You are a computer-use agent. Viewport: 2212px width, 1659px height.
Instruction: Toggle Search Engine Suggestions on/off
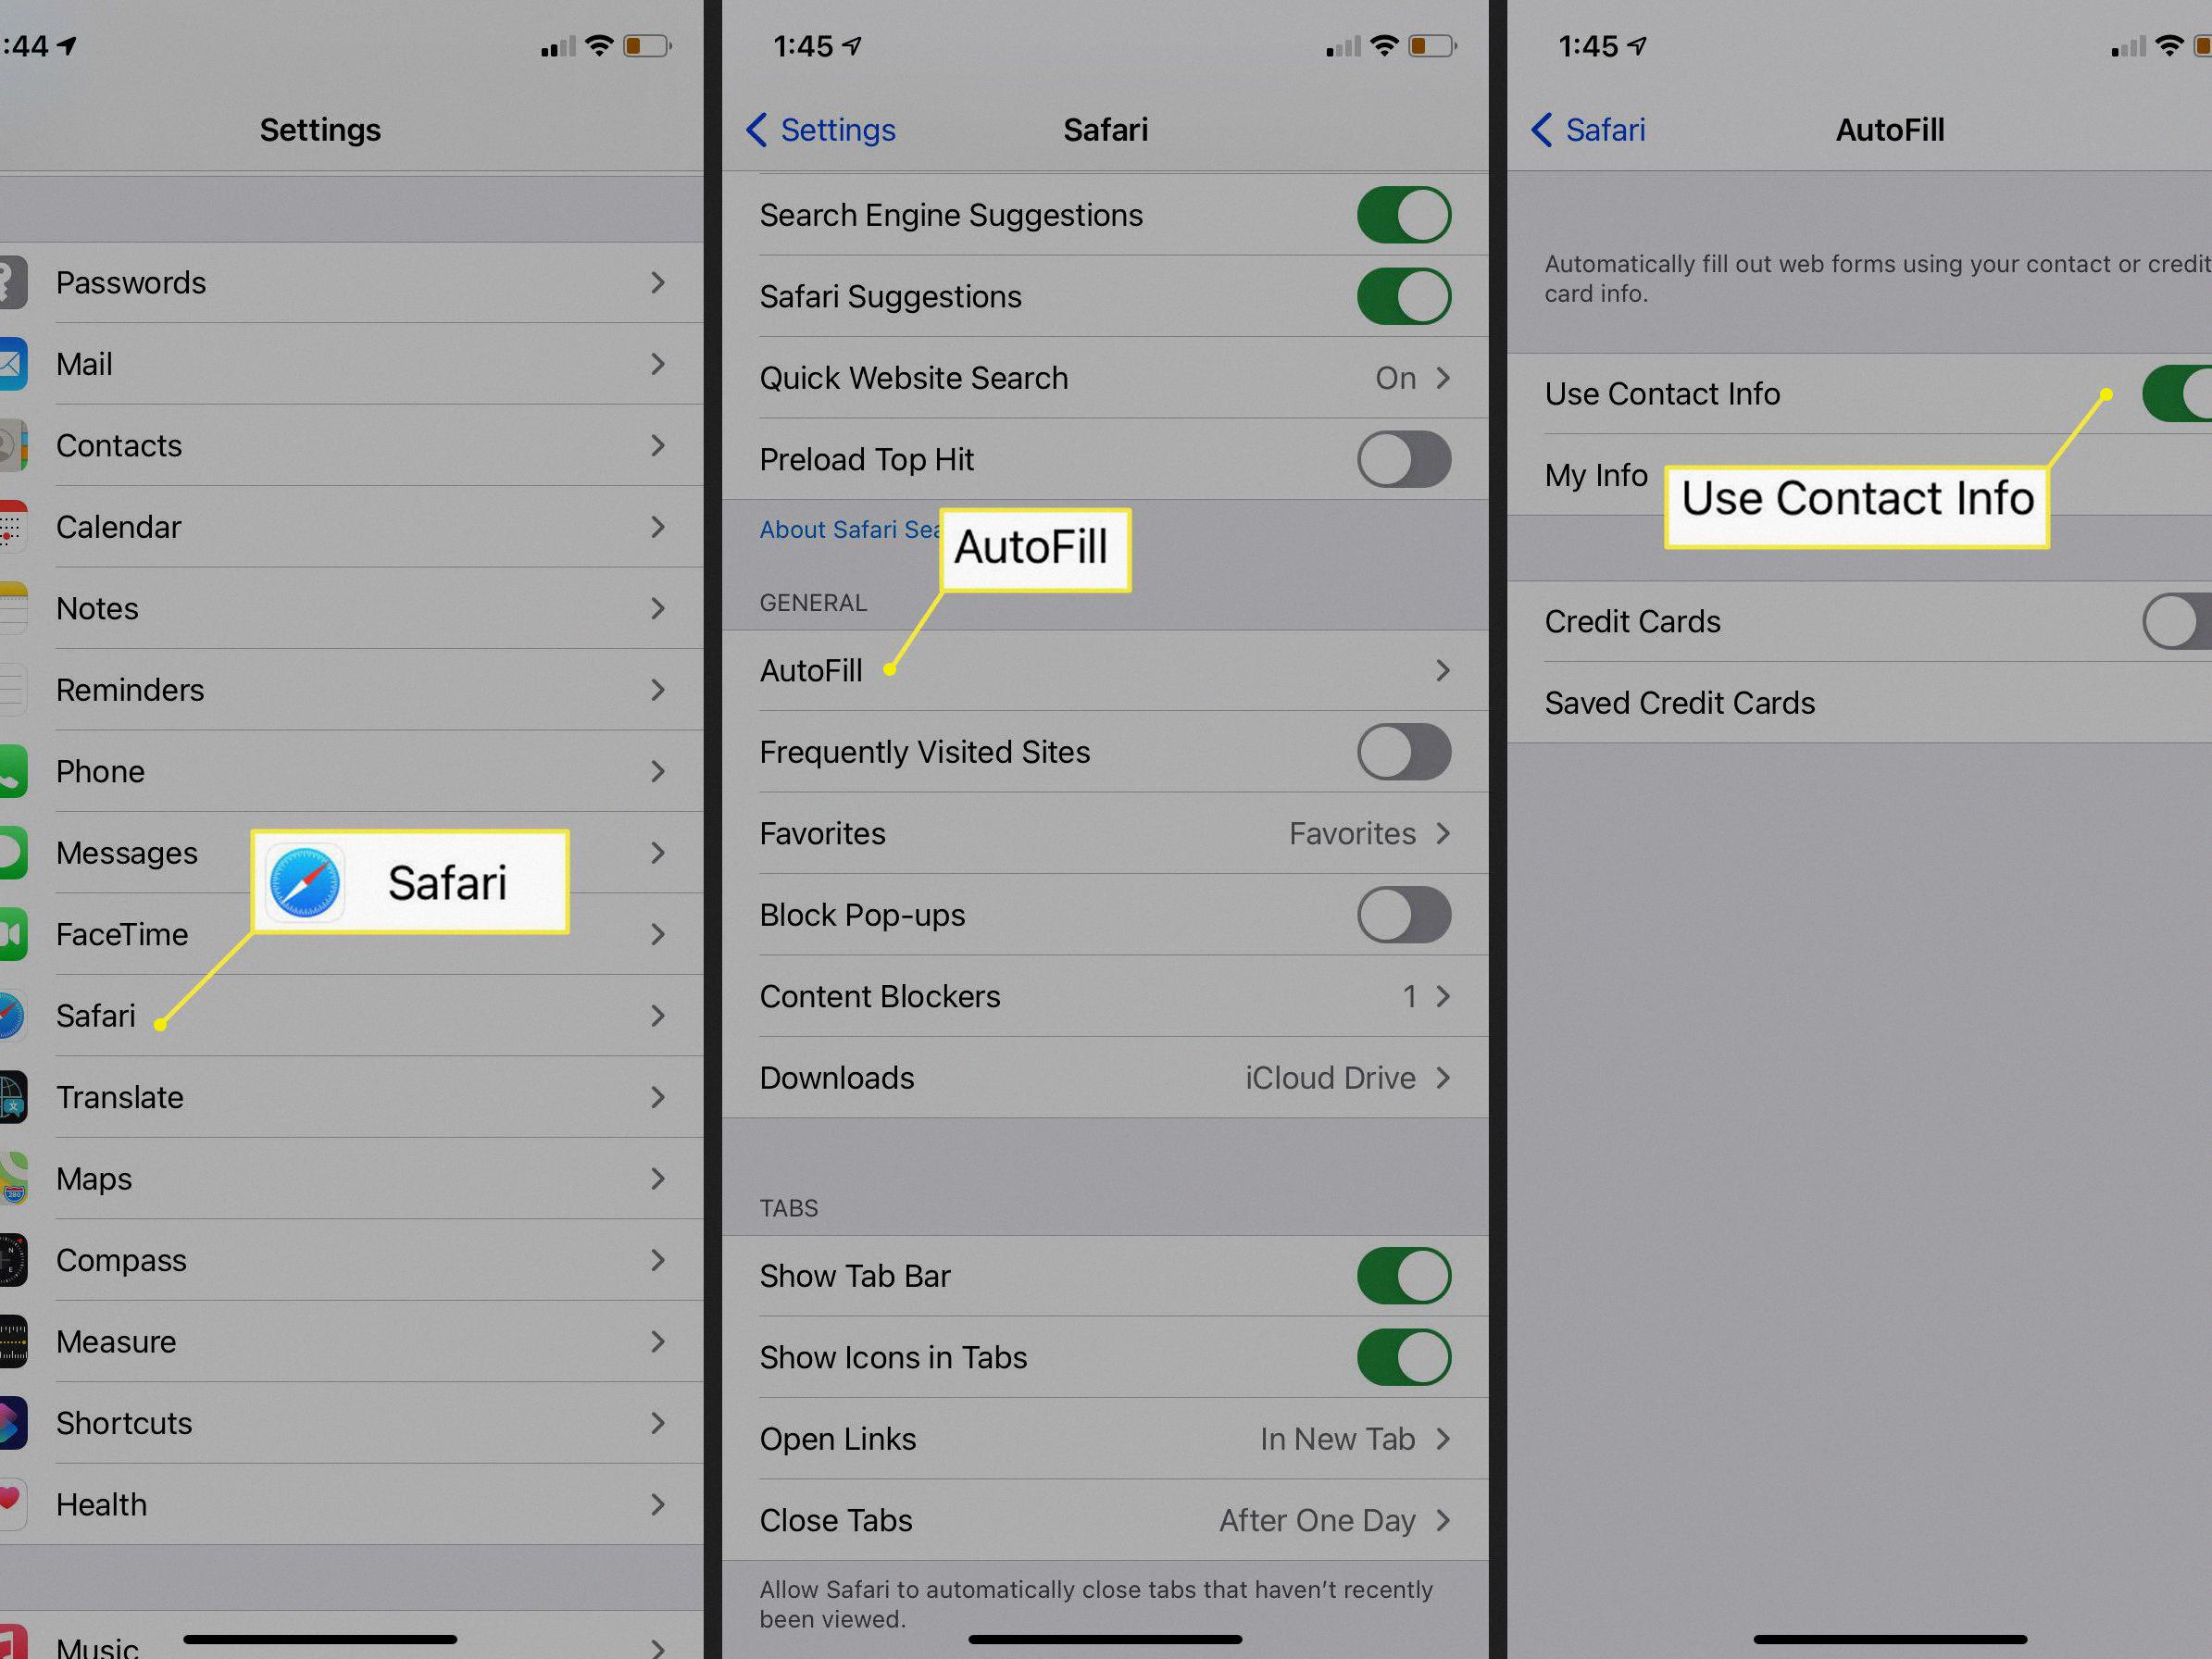1405,211
